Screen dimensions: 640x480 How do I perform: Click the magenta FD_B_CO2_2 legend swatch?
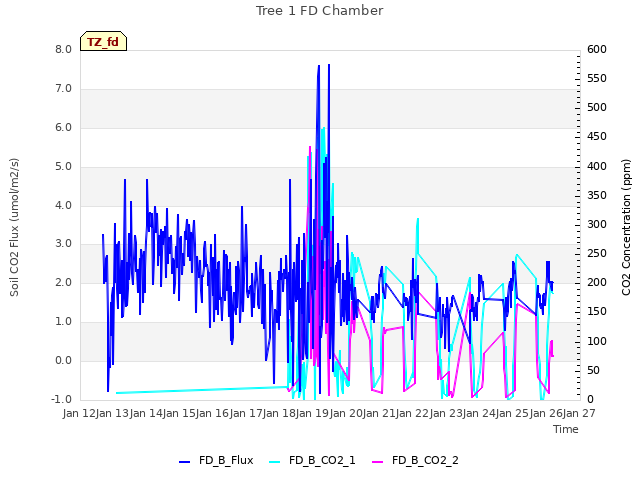378,462
